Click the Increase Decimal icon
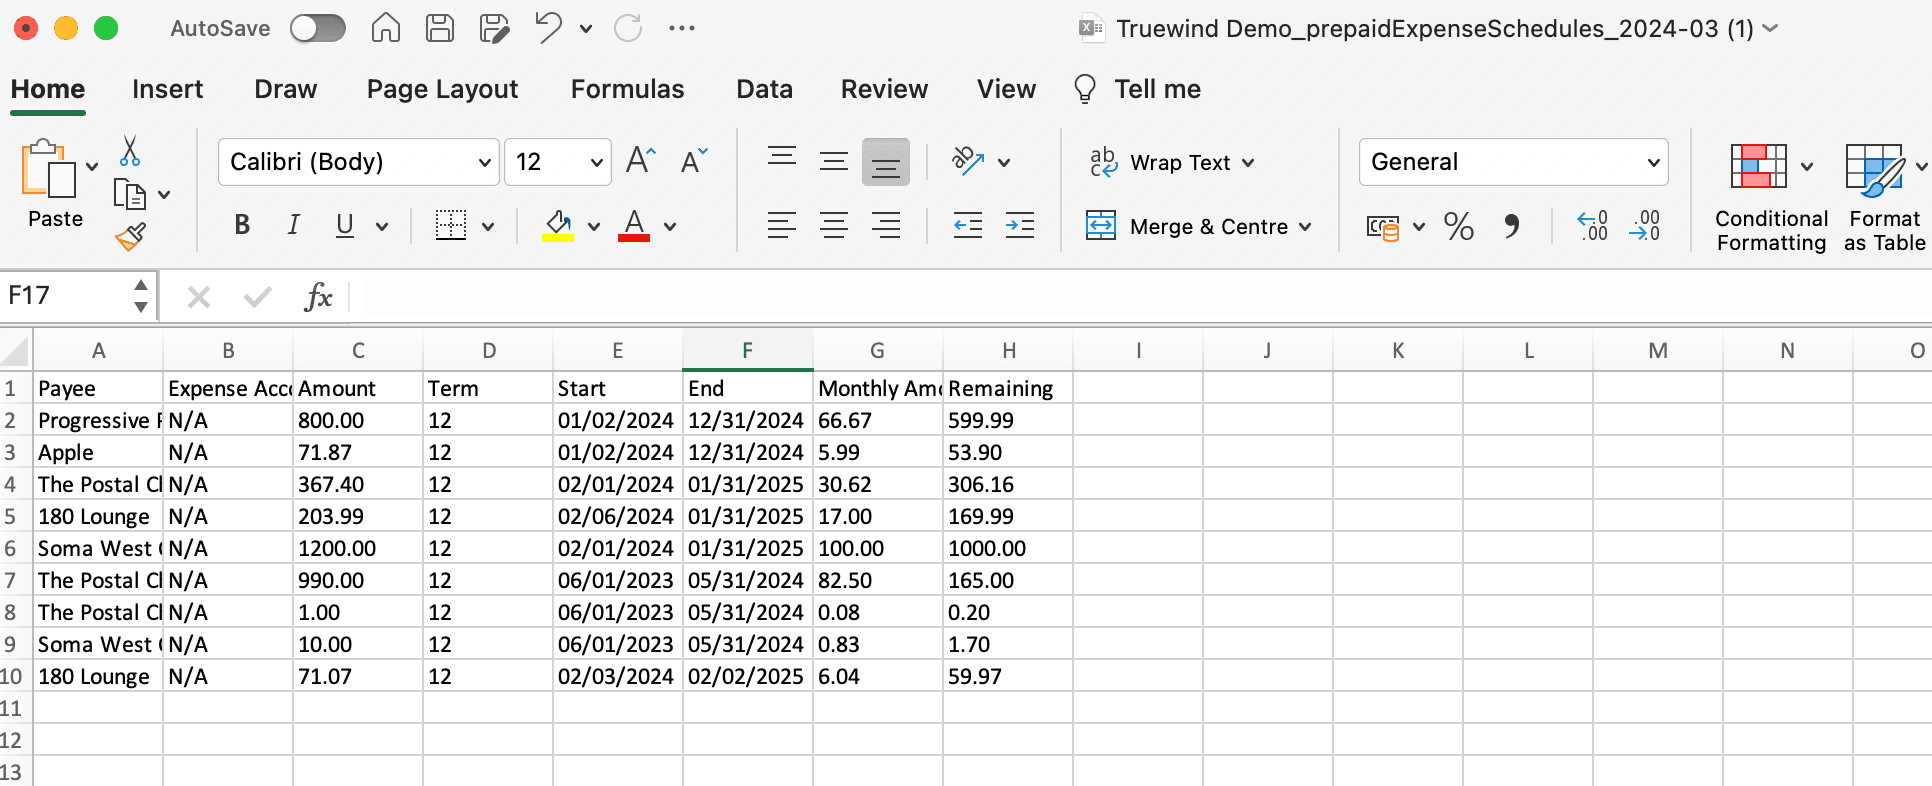The image size is (1932, 786). pyautogui.click(x=1592, y=226)
